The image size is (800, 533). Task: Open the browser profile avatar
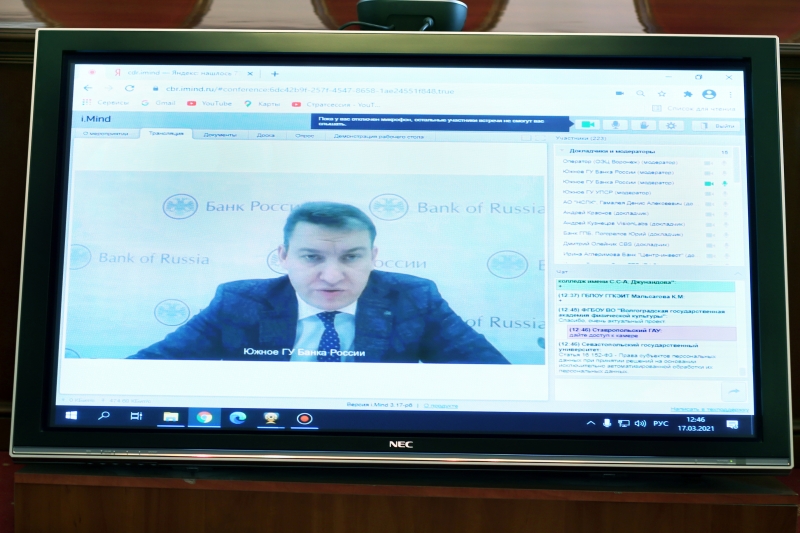[709, 94]
